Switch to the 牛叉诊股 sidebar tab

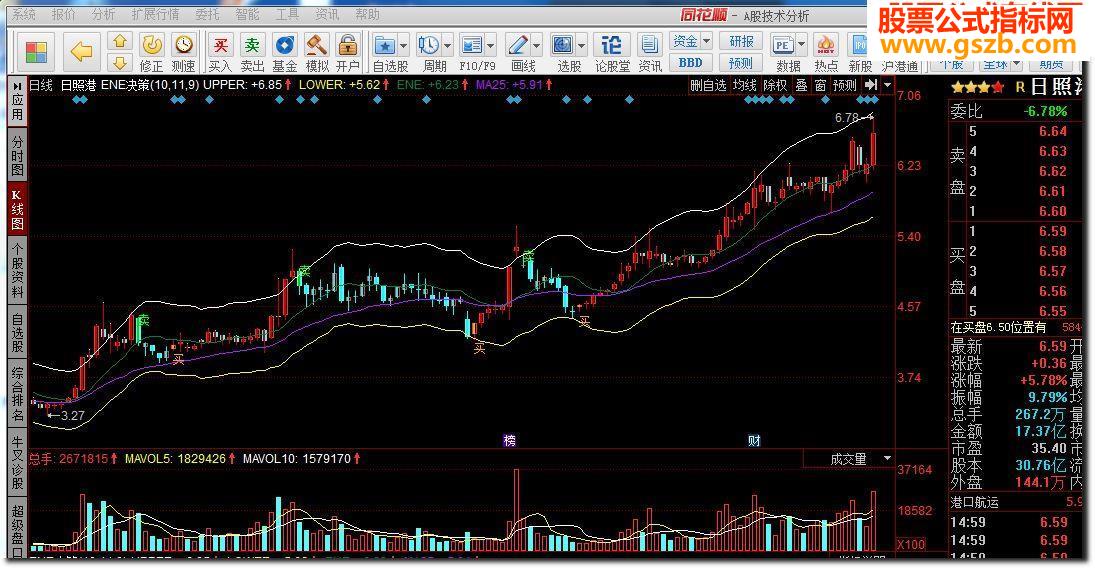[x=17, y=462]
